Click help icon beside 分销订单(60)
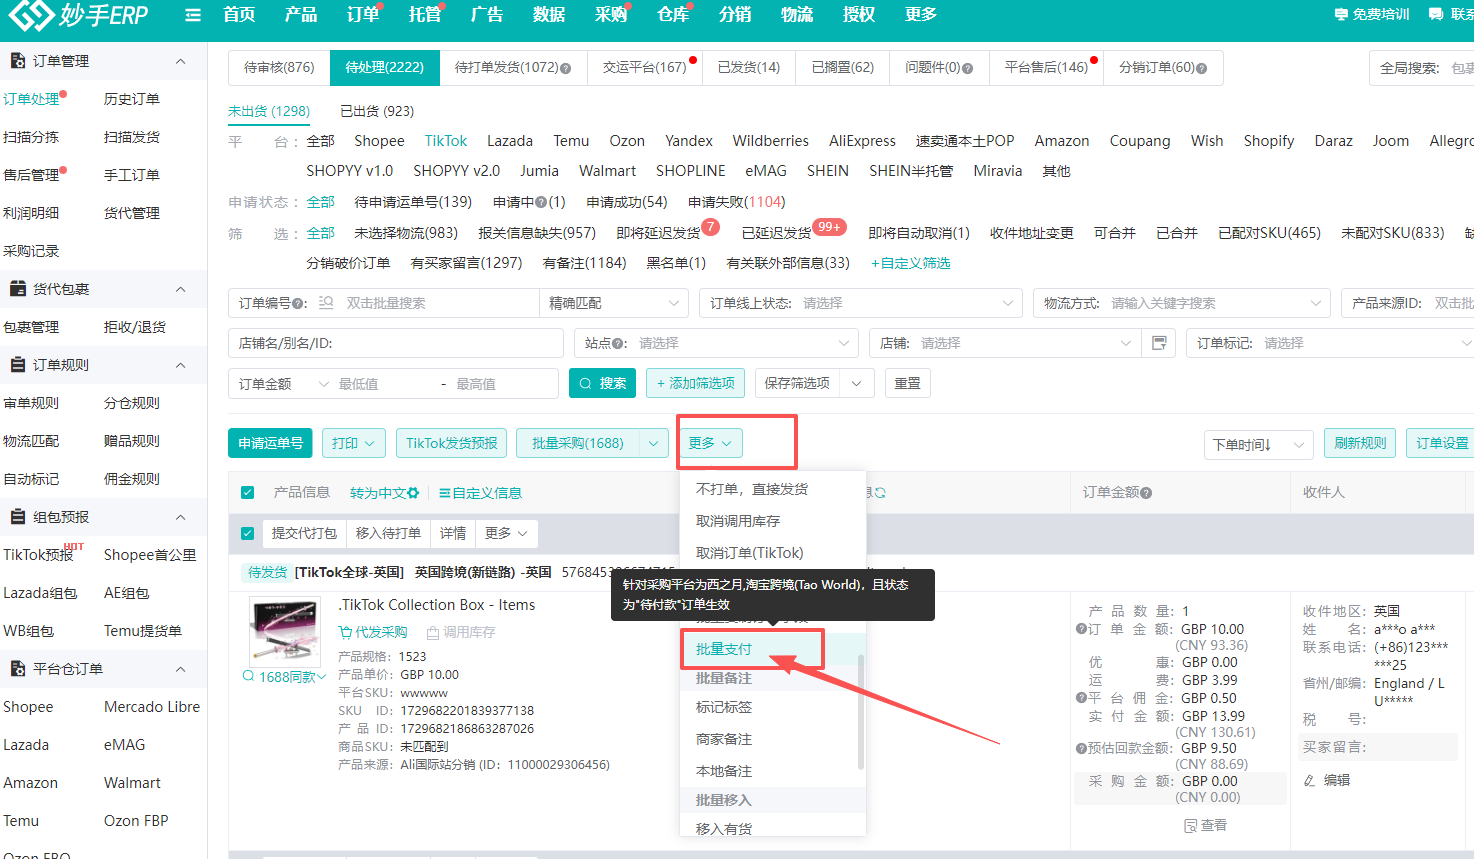Image resolution: width=1474 pixels, height=859 pixels. click(1202, 68)
